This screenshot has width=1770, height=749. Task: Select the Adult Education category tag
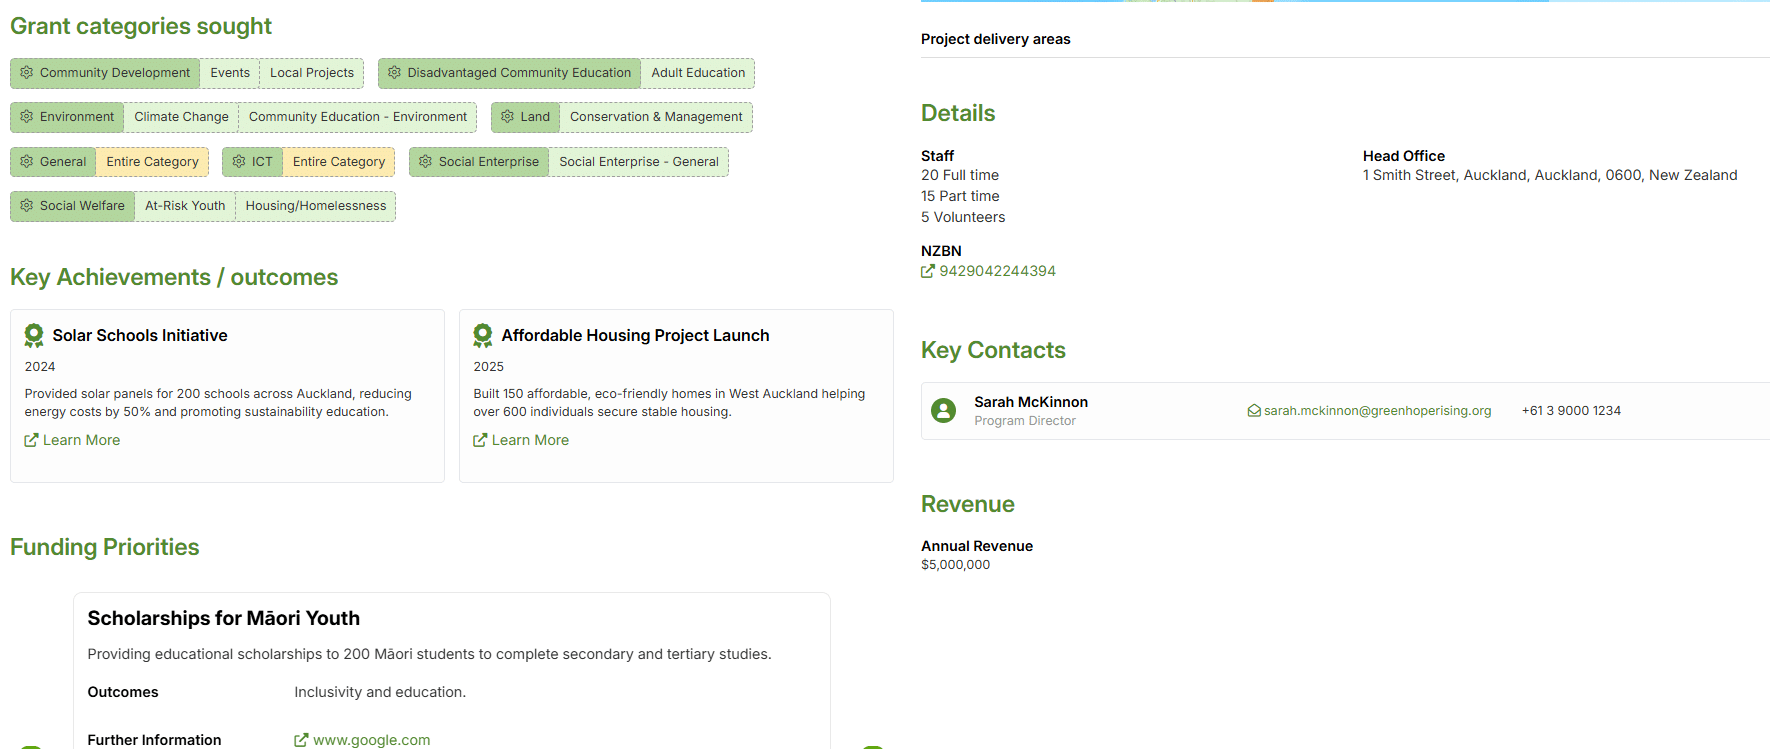point(698,73)
